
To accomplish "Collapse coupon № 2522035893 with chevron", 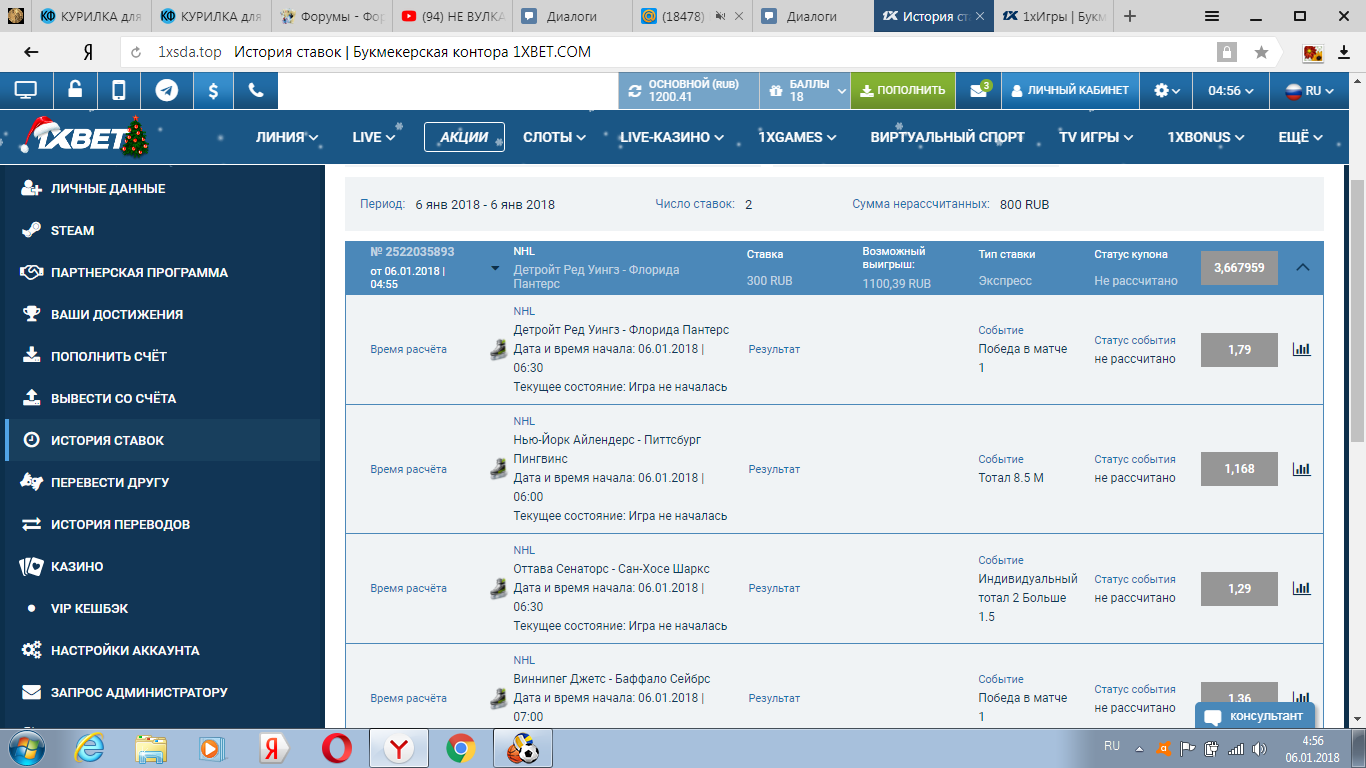I will pyautogui.click(x=1302, y=268).
